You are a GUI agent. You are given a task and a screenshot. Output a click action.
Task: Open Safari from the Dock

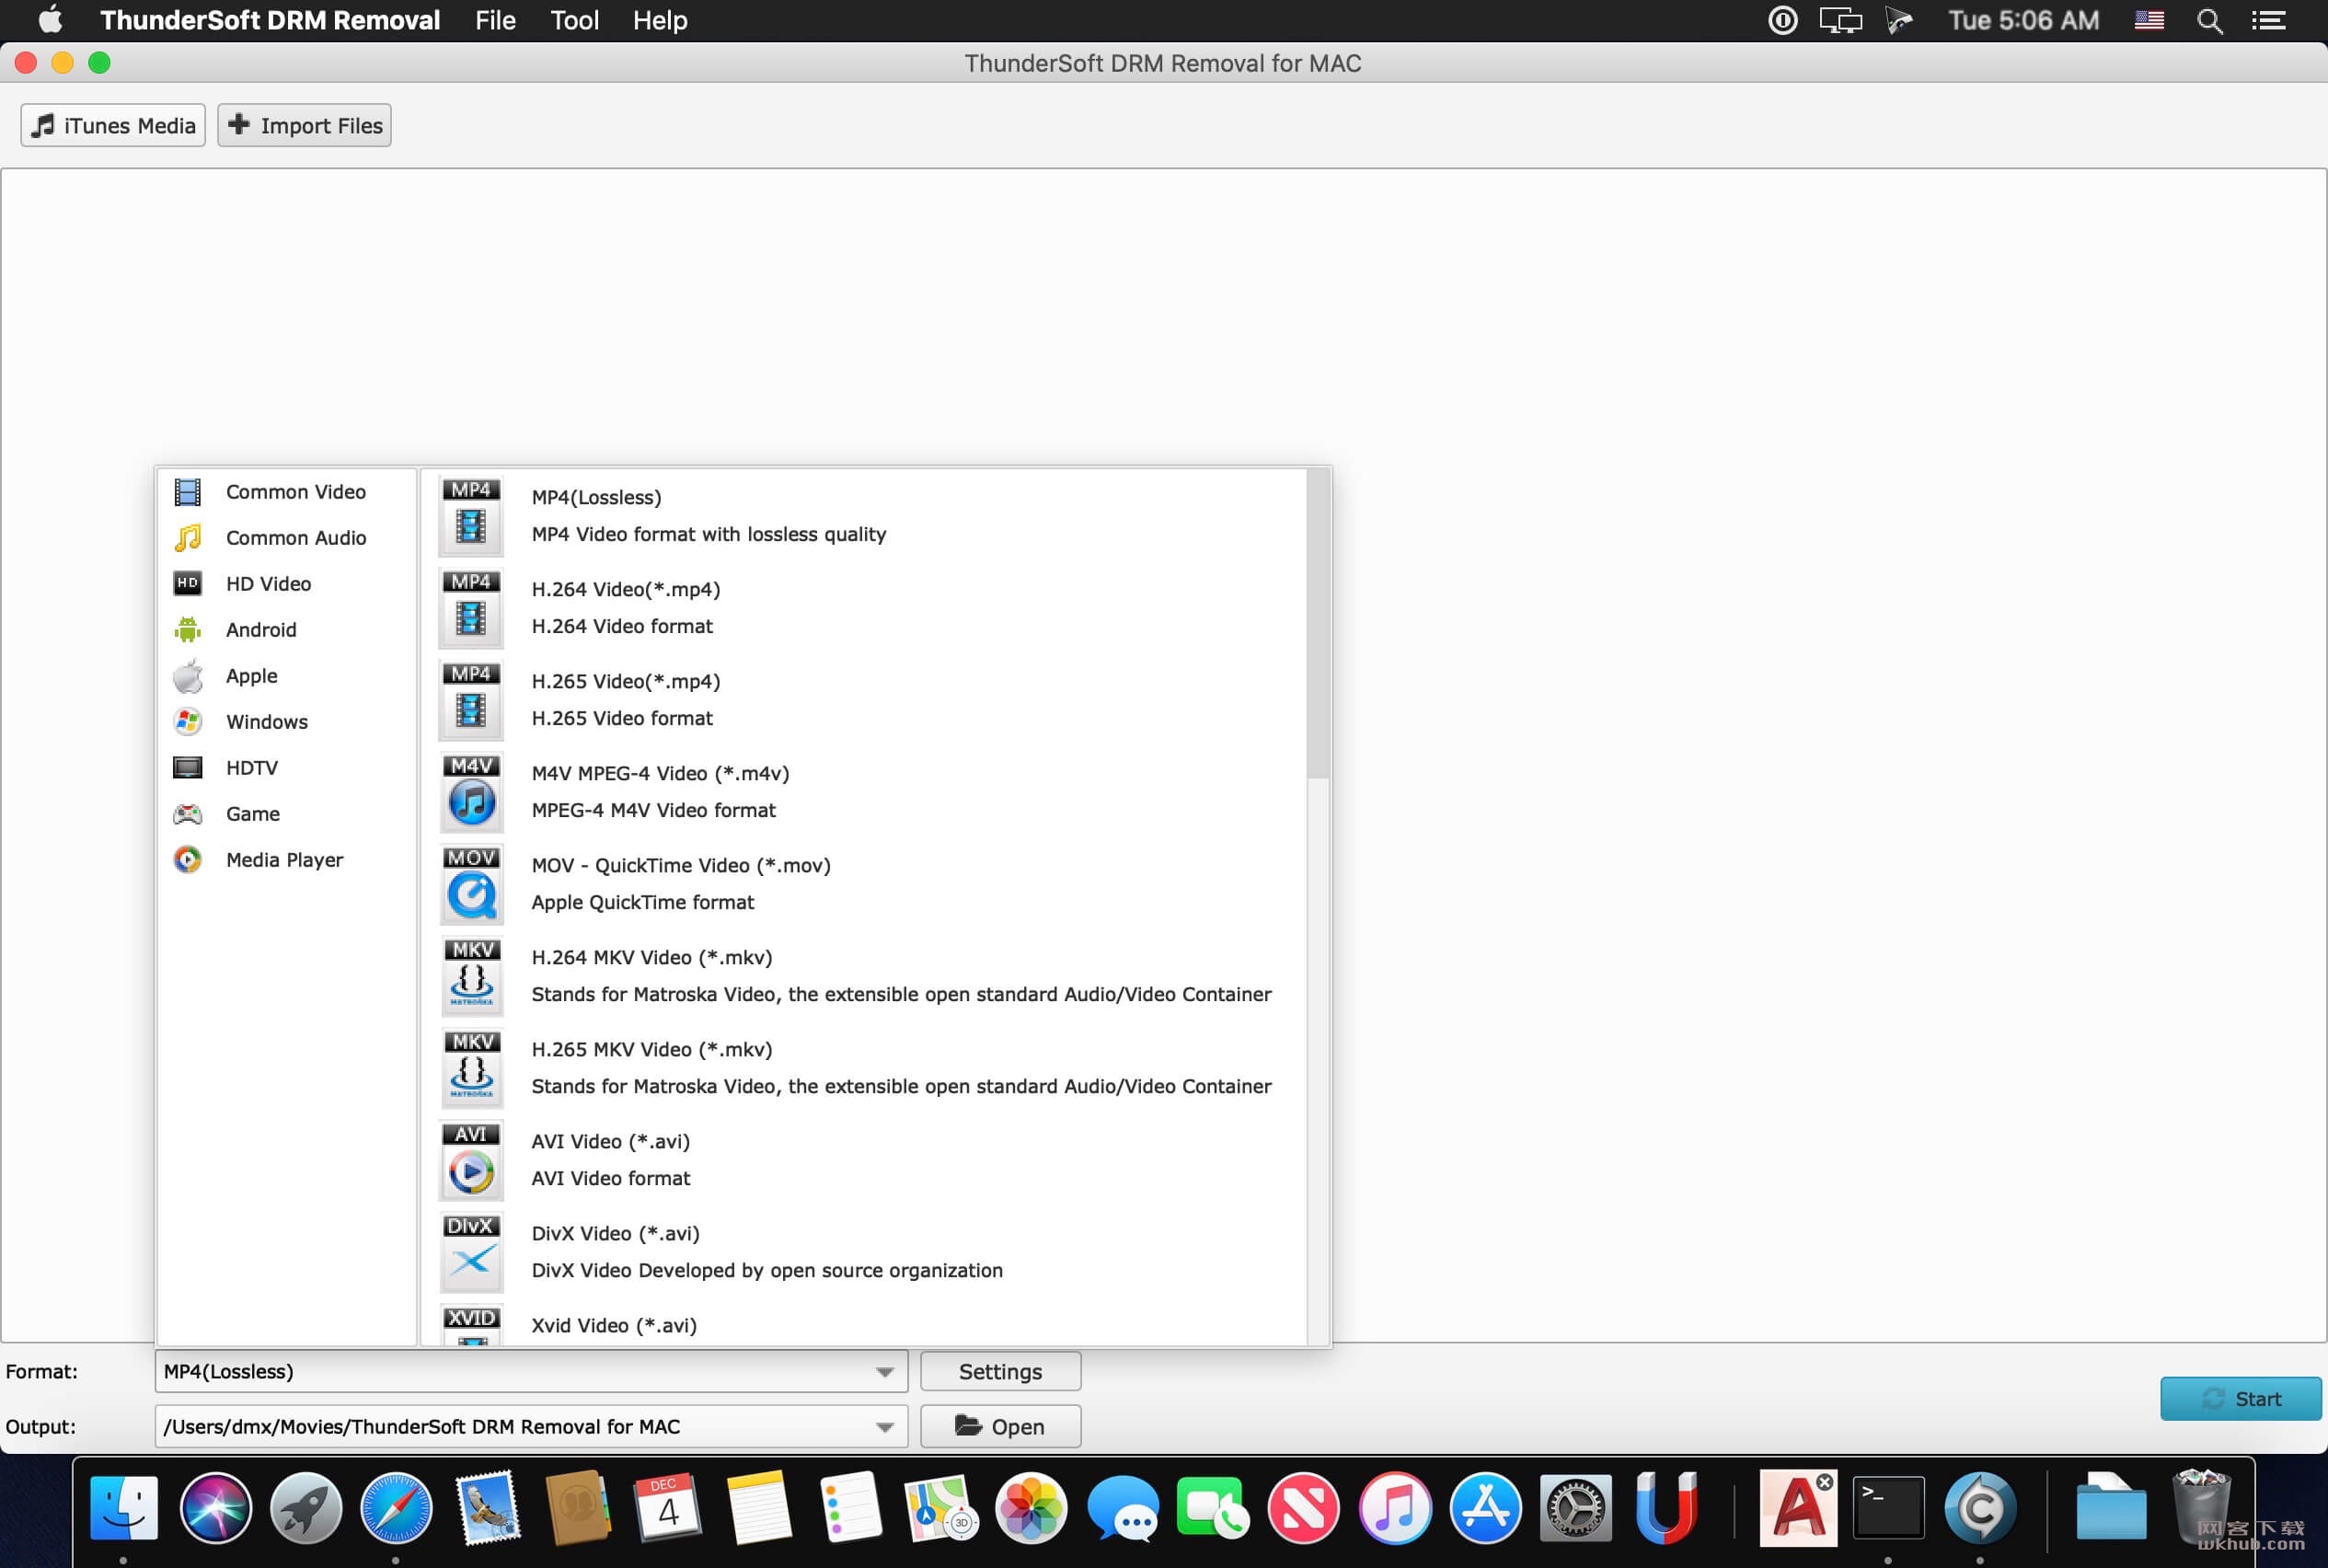tap(396, 1508)
